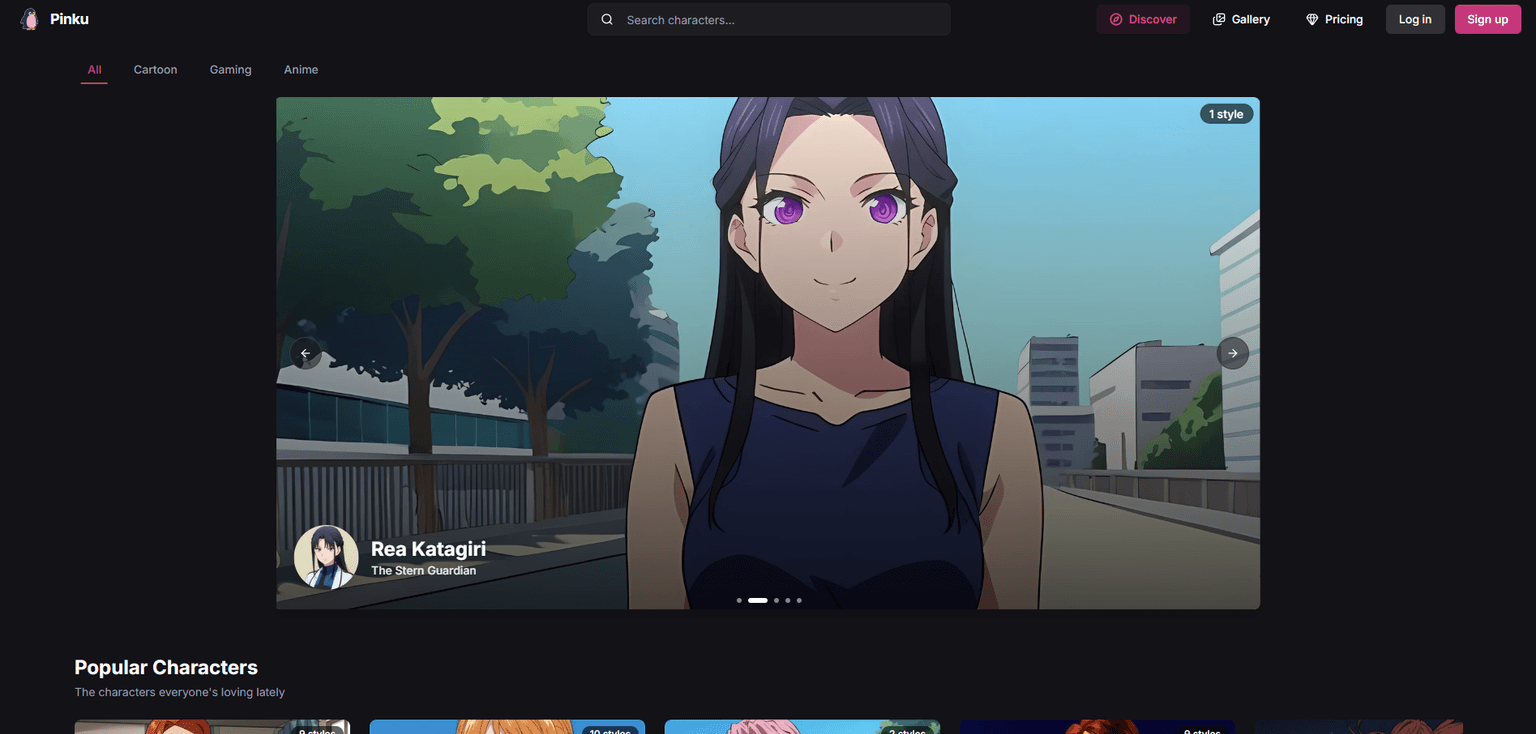Viewport: 1536px width, 734px height.
Task: Select the last carousel dot indicator
Action: tap(798, 600)
